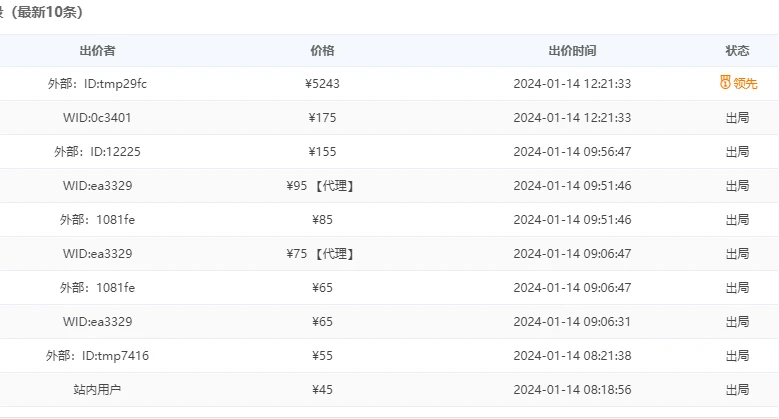Click the ¥95 【代理】 proxy bid
The width and height of the screenshot is (779, 419).
coord(320,186)
